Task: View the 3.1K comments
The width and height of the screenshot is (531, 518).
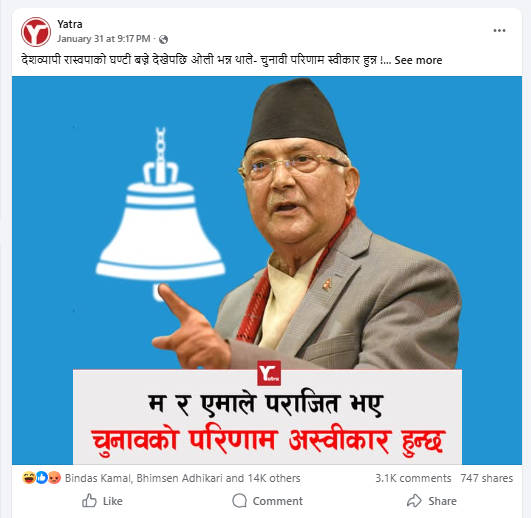Action: coord(413,478)
